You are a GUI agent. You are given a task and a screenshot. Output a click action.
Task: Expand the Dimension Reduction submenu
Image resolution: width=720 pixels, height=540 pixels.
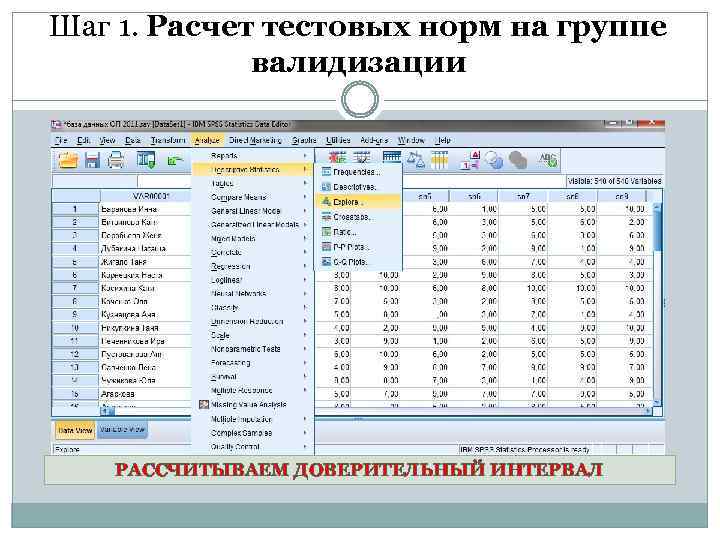[x=253, y=321]
